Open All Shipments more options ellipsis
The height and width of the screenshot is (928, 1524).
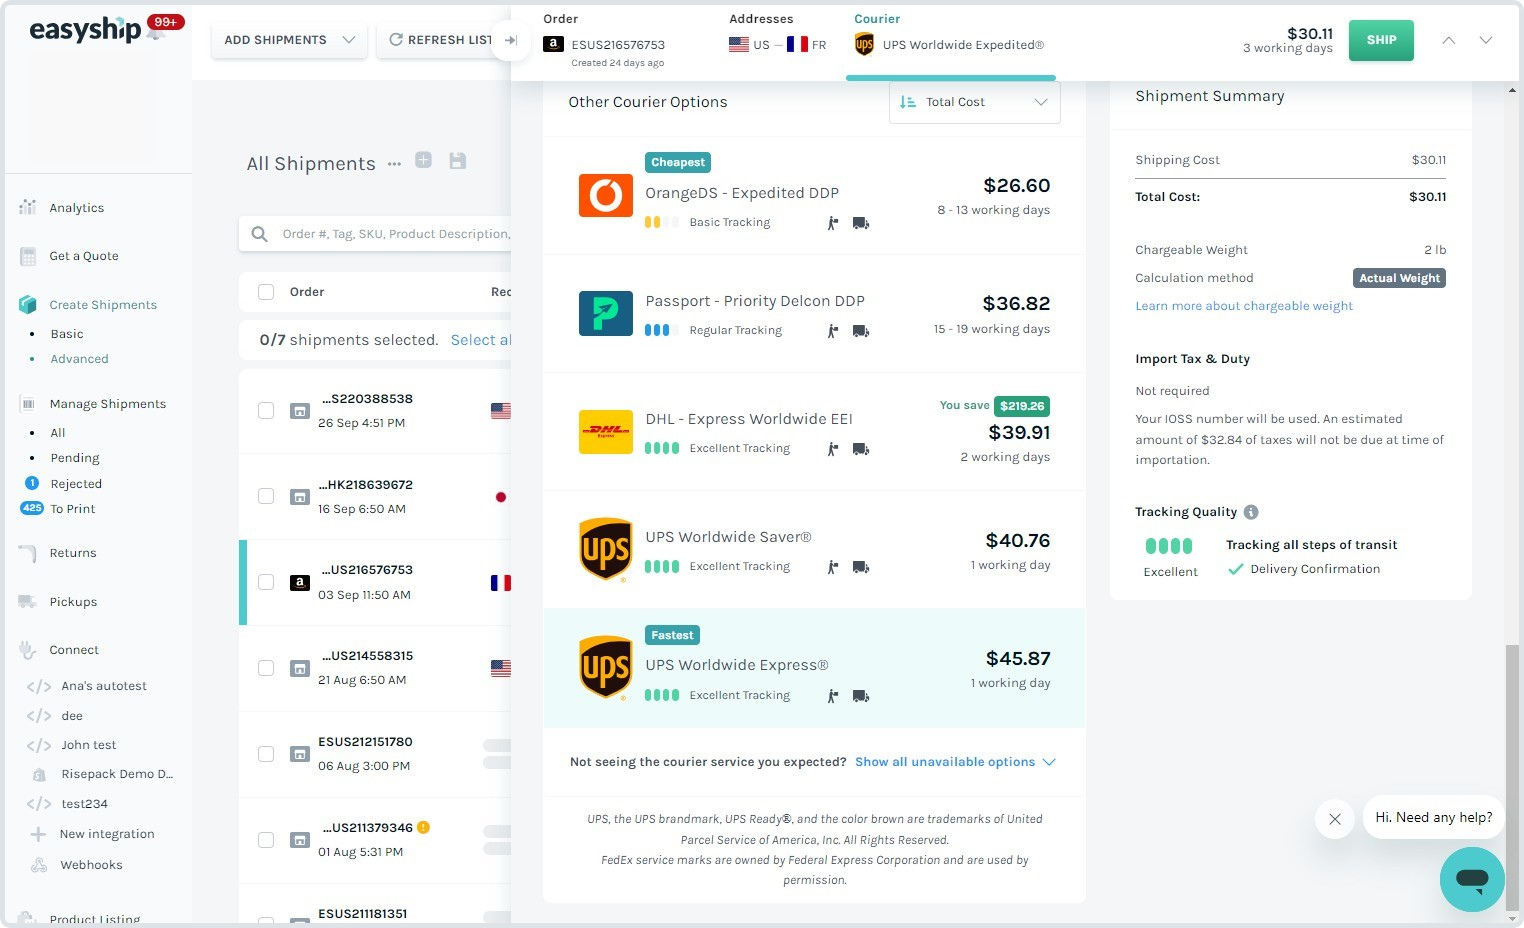tap(394, 164)
